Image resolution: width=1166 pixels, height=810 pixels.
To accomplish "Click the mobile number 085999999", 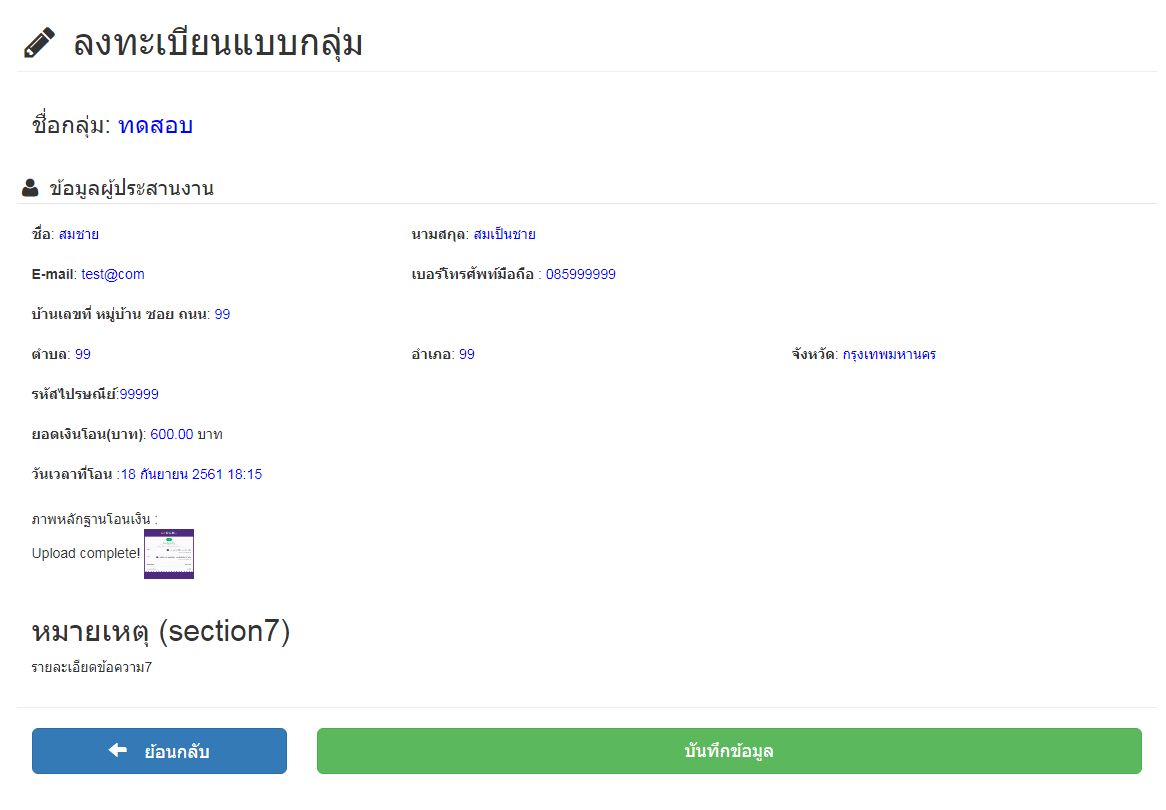I will (580, 274).
